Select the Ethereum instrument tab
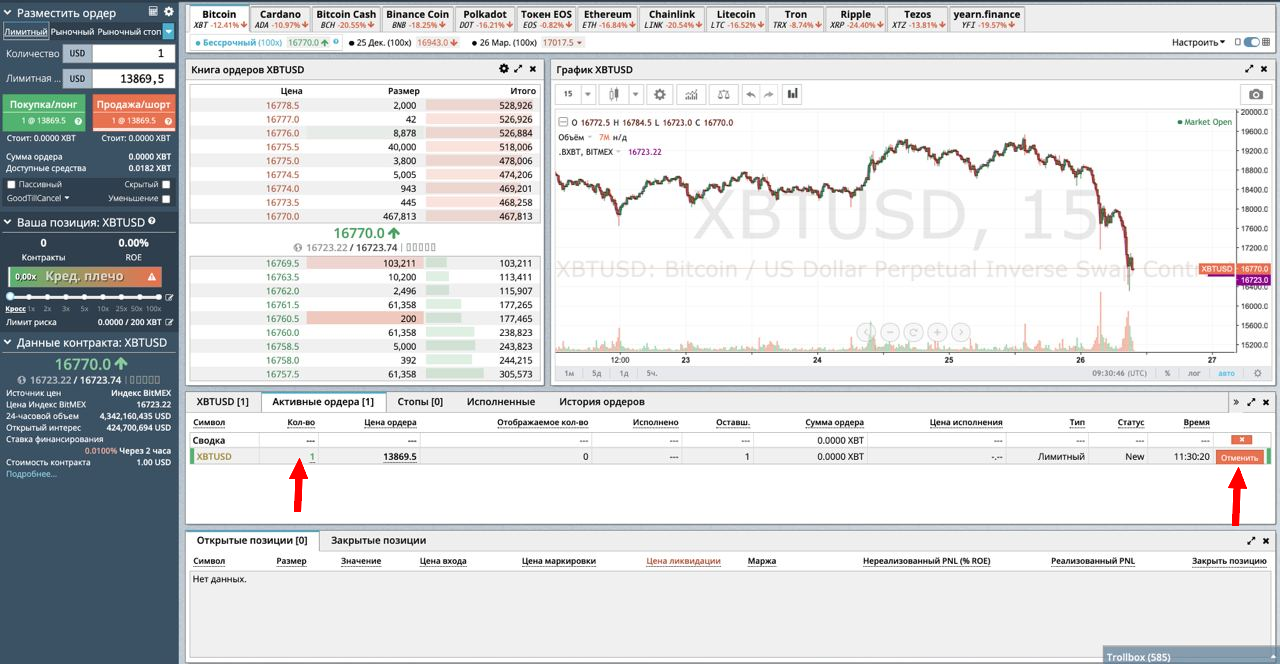1280x664 pixels. click(607, 19)
